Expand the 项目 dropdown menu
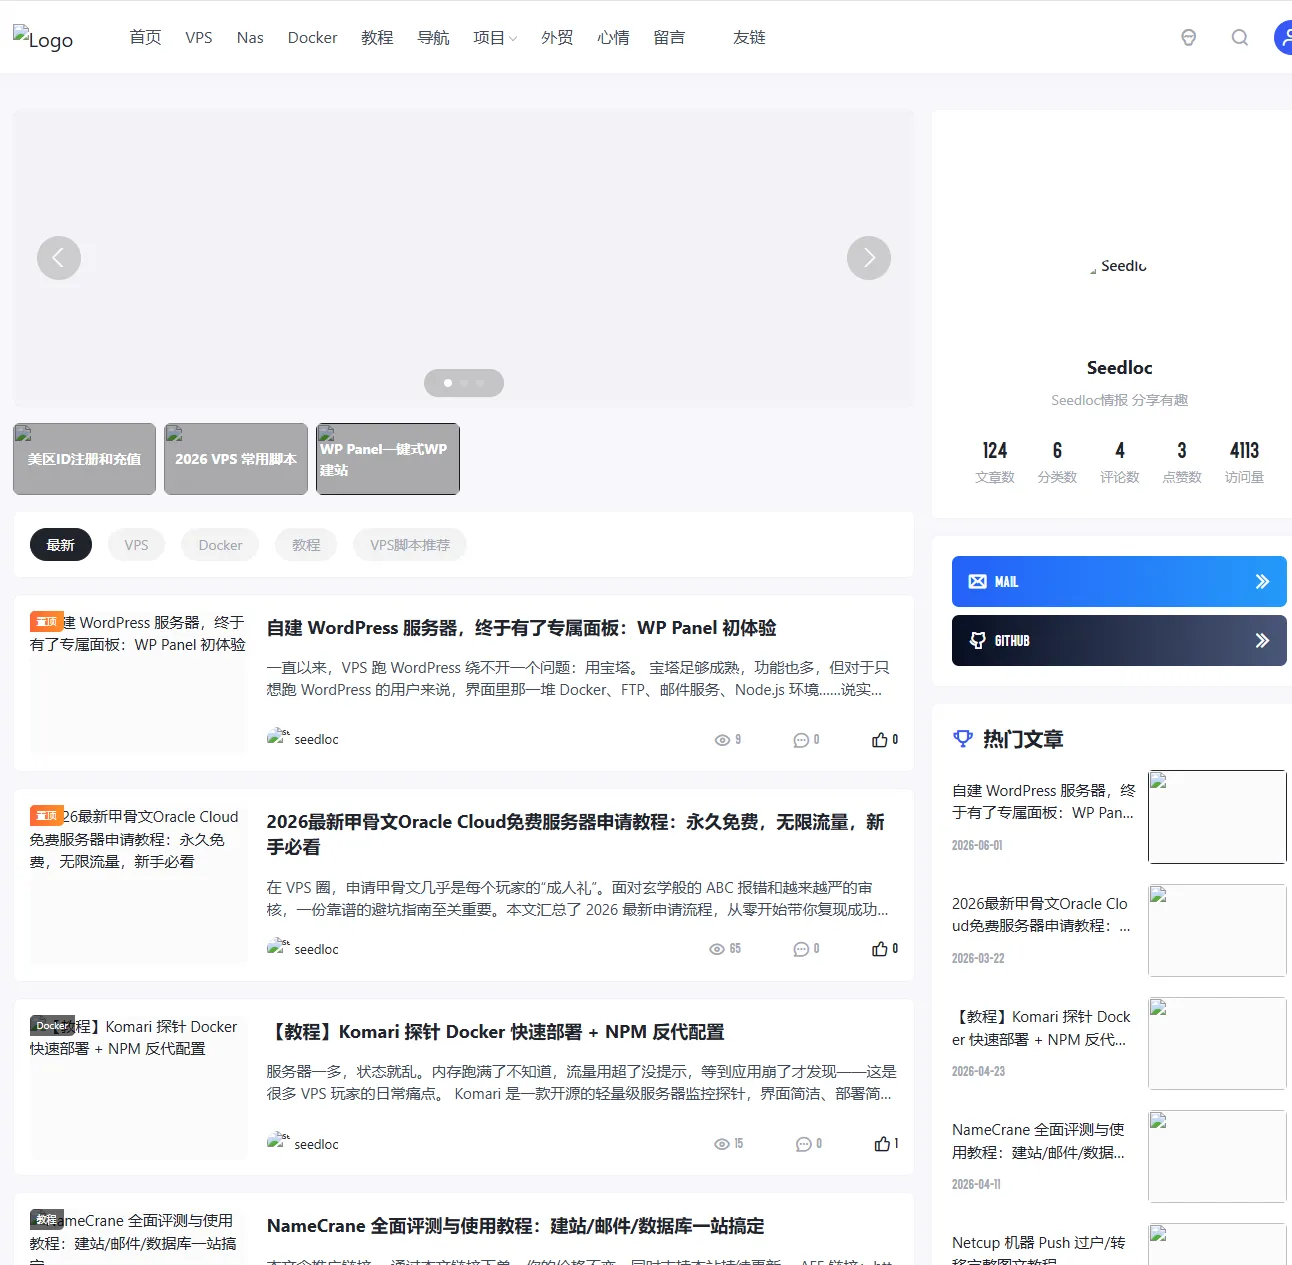 495,38
